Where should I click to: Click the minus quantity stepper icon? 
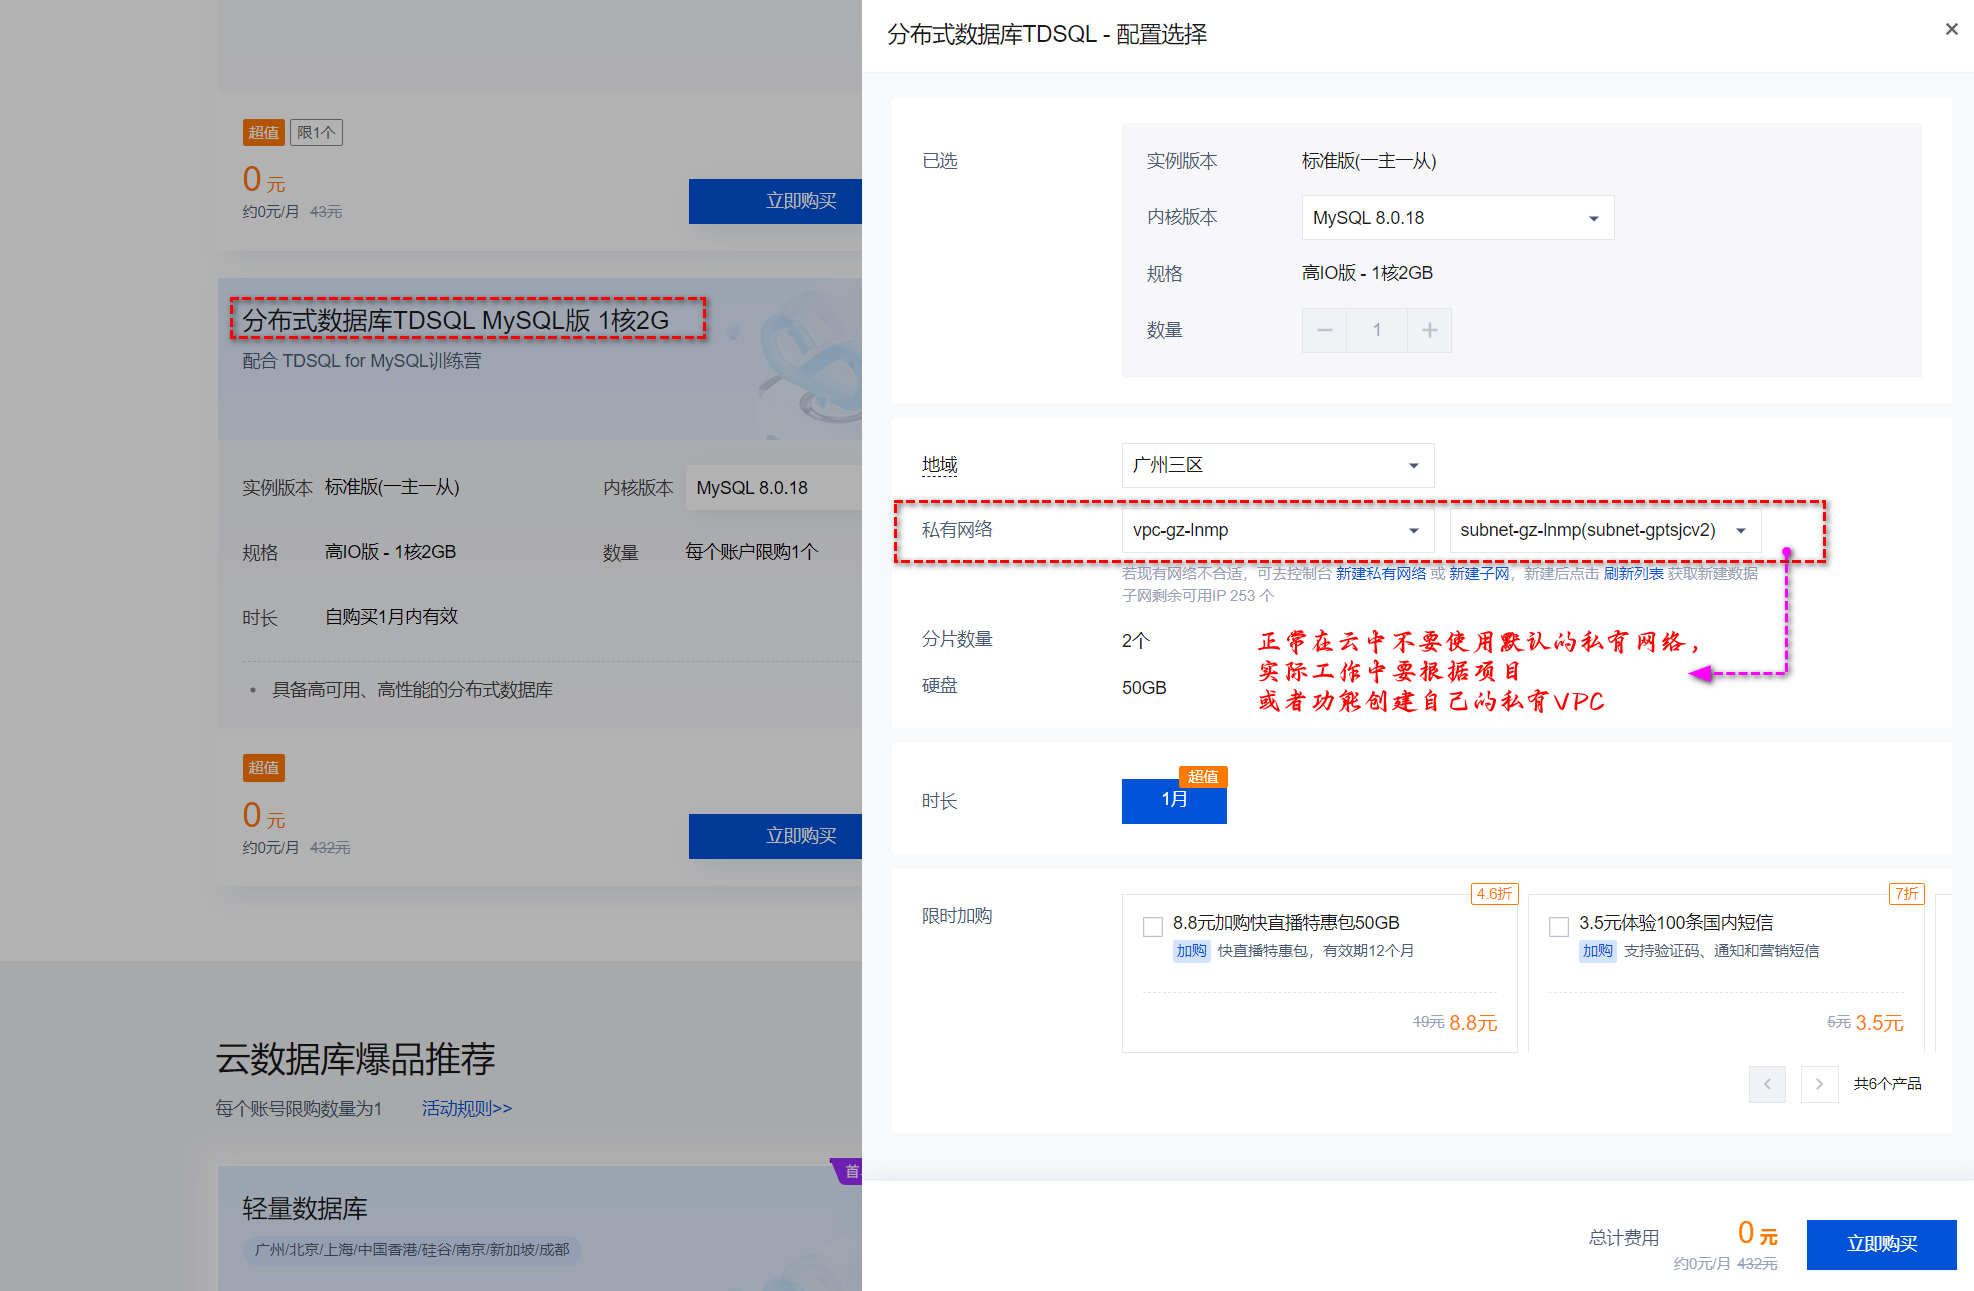pyautogui.click(x=1324, y=330)
